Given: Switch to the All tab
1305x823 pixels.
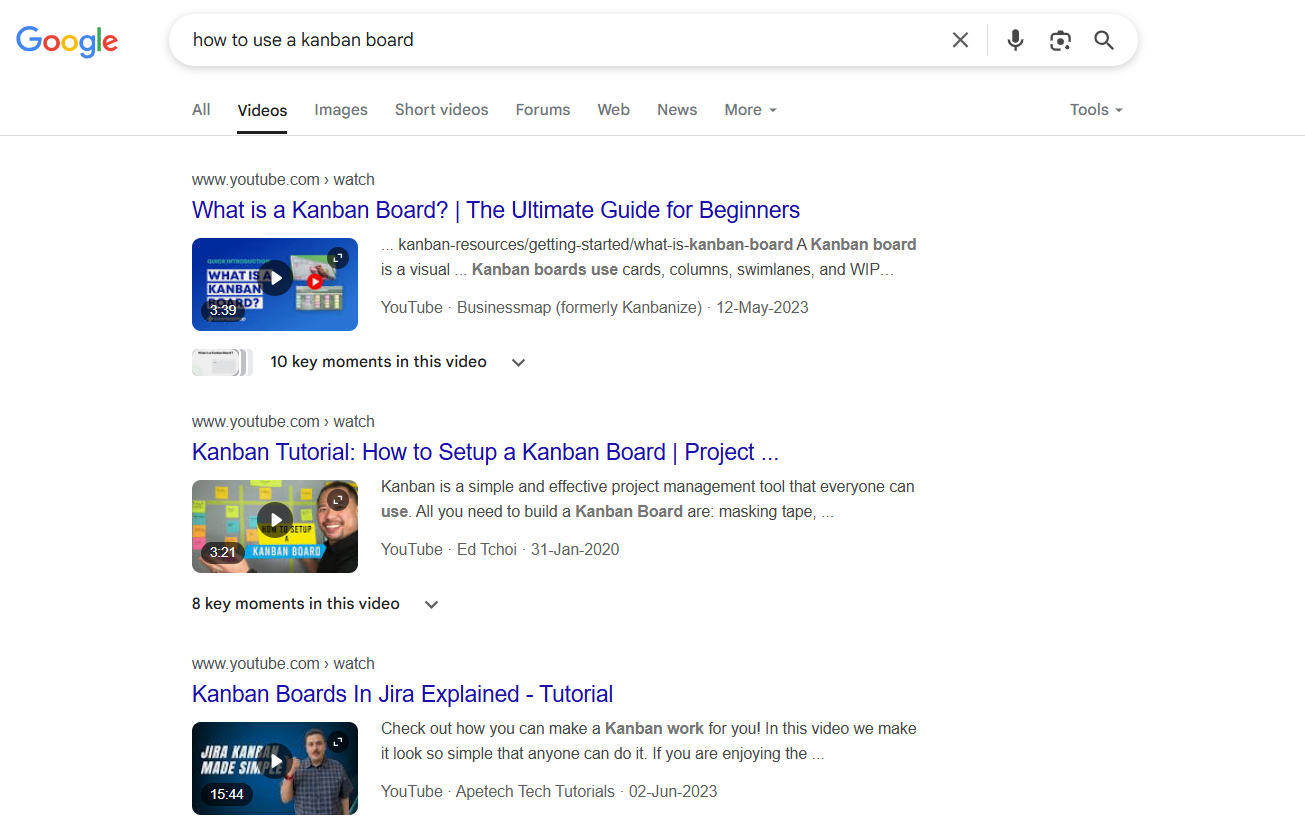Looking at the screenshot, I should (201, 110).
